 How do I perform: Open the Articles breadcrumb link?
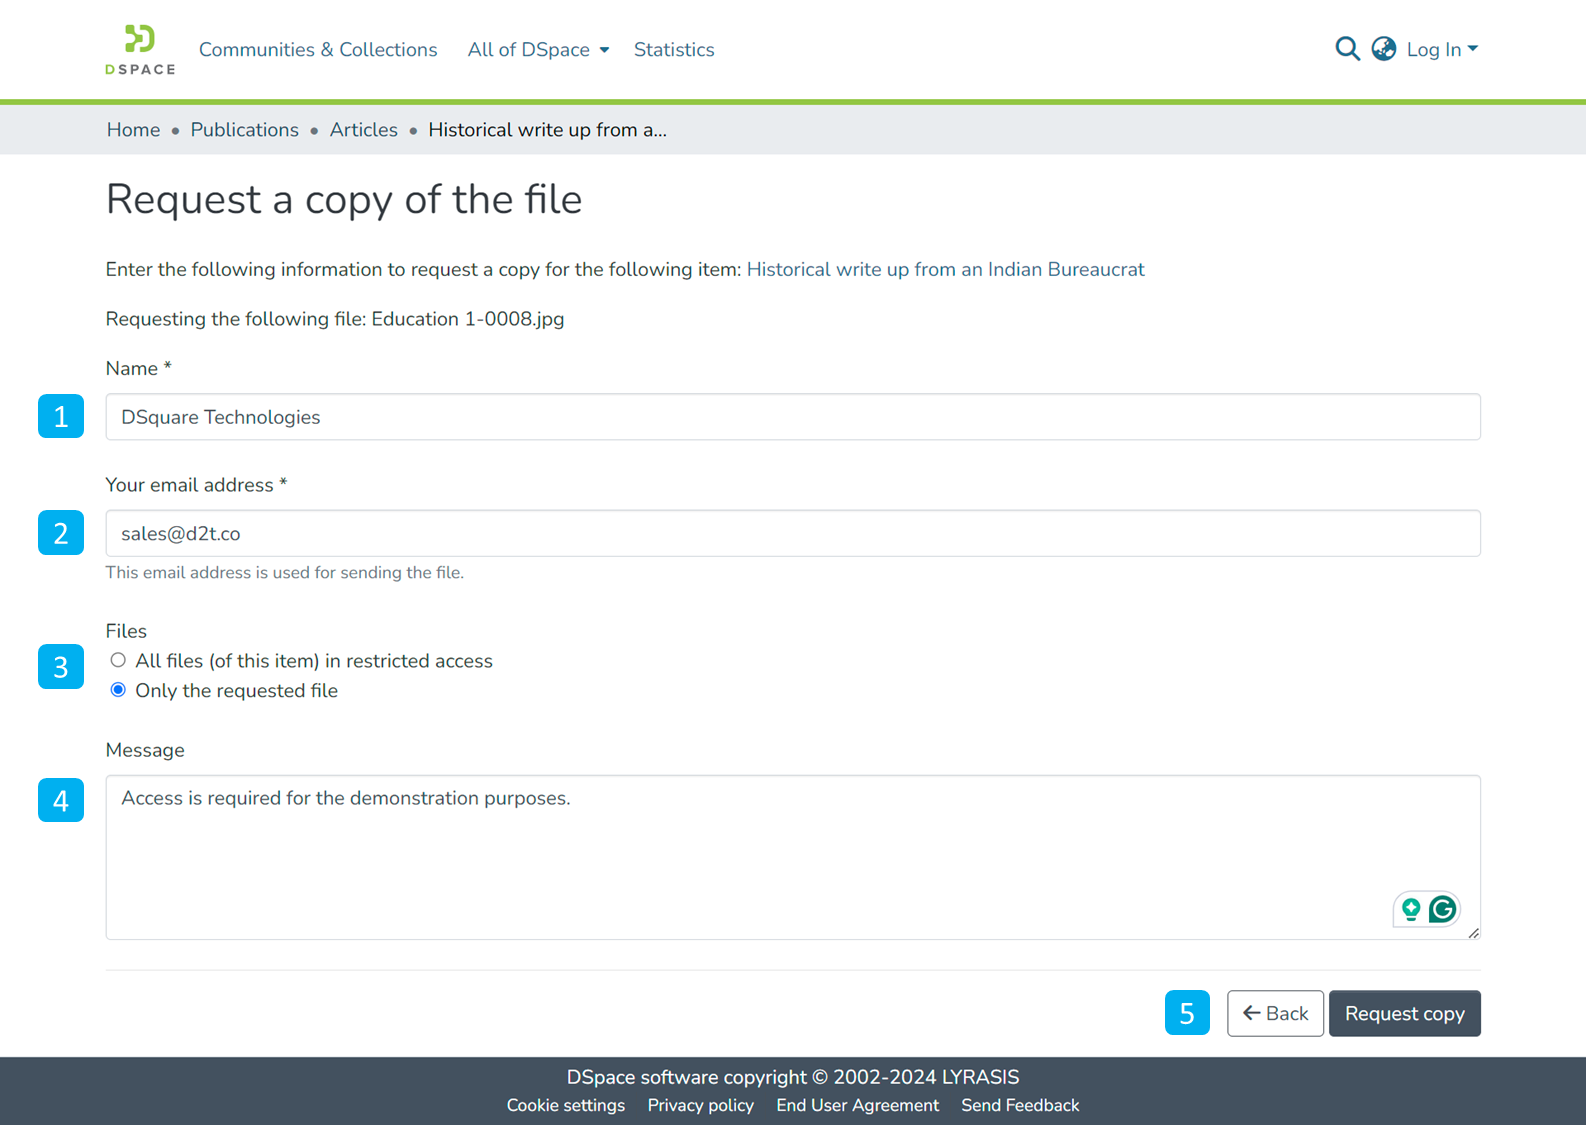[363, 130]
